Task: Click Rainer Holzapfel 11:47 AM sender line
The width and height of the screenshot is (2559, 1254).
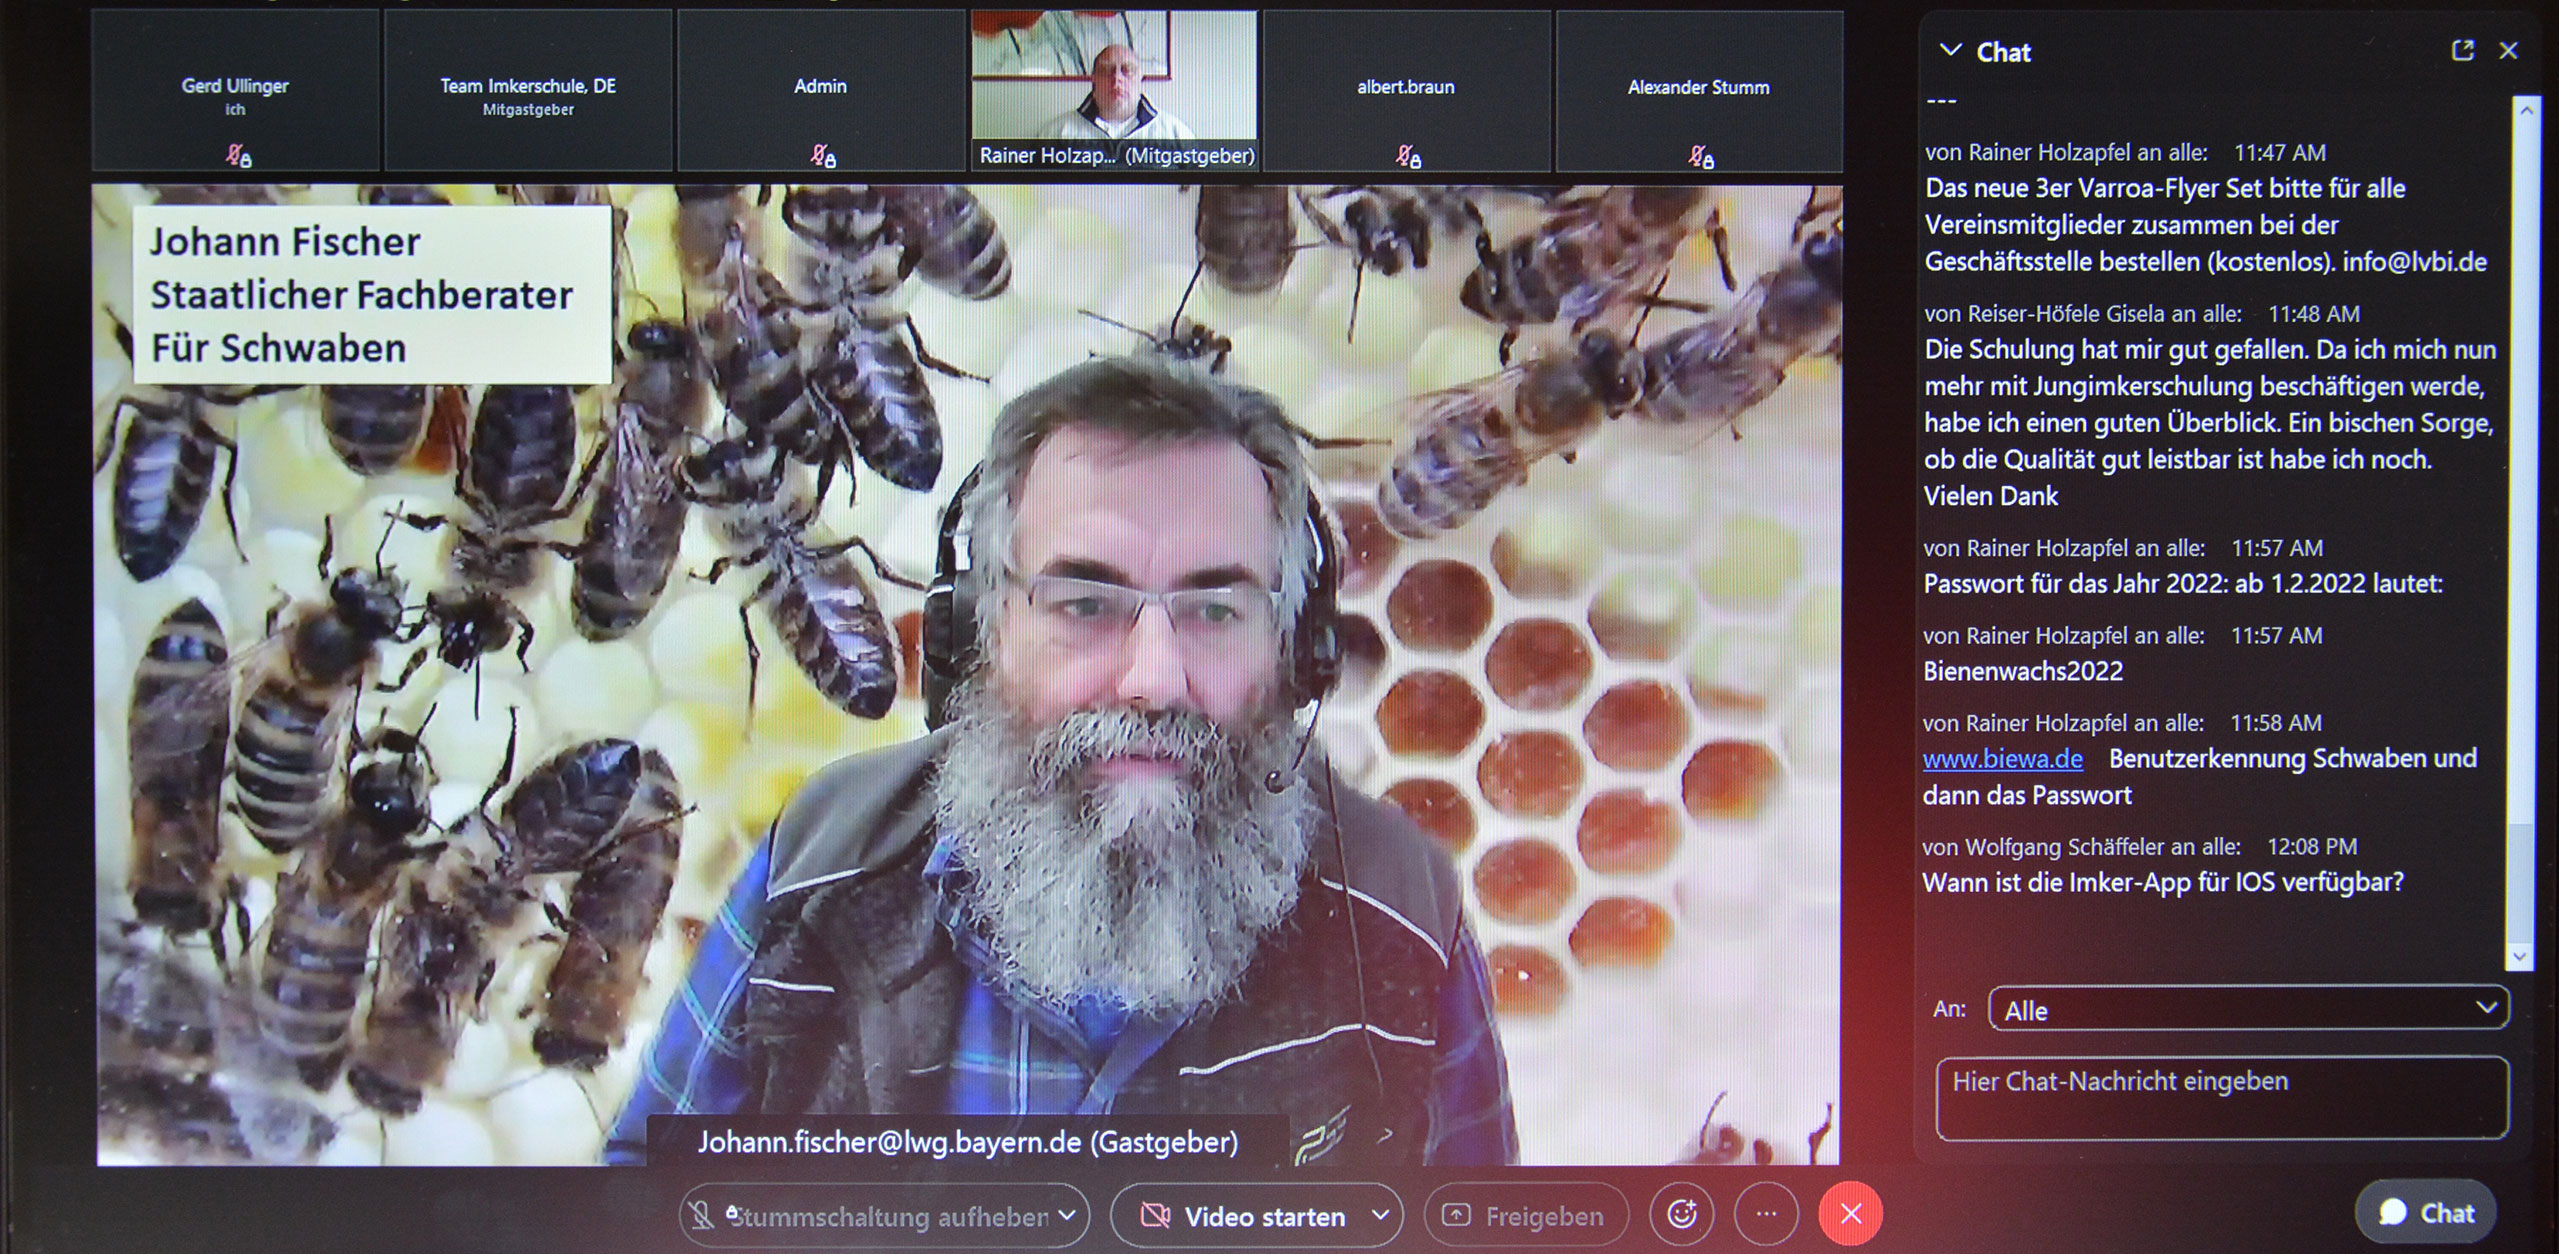Action: (x=2125, y=153)
